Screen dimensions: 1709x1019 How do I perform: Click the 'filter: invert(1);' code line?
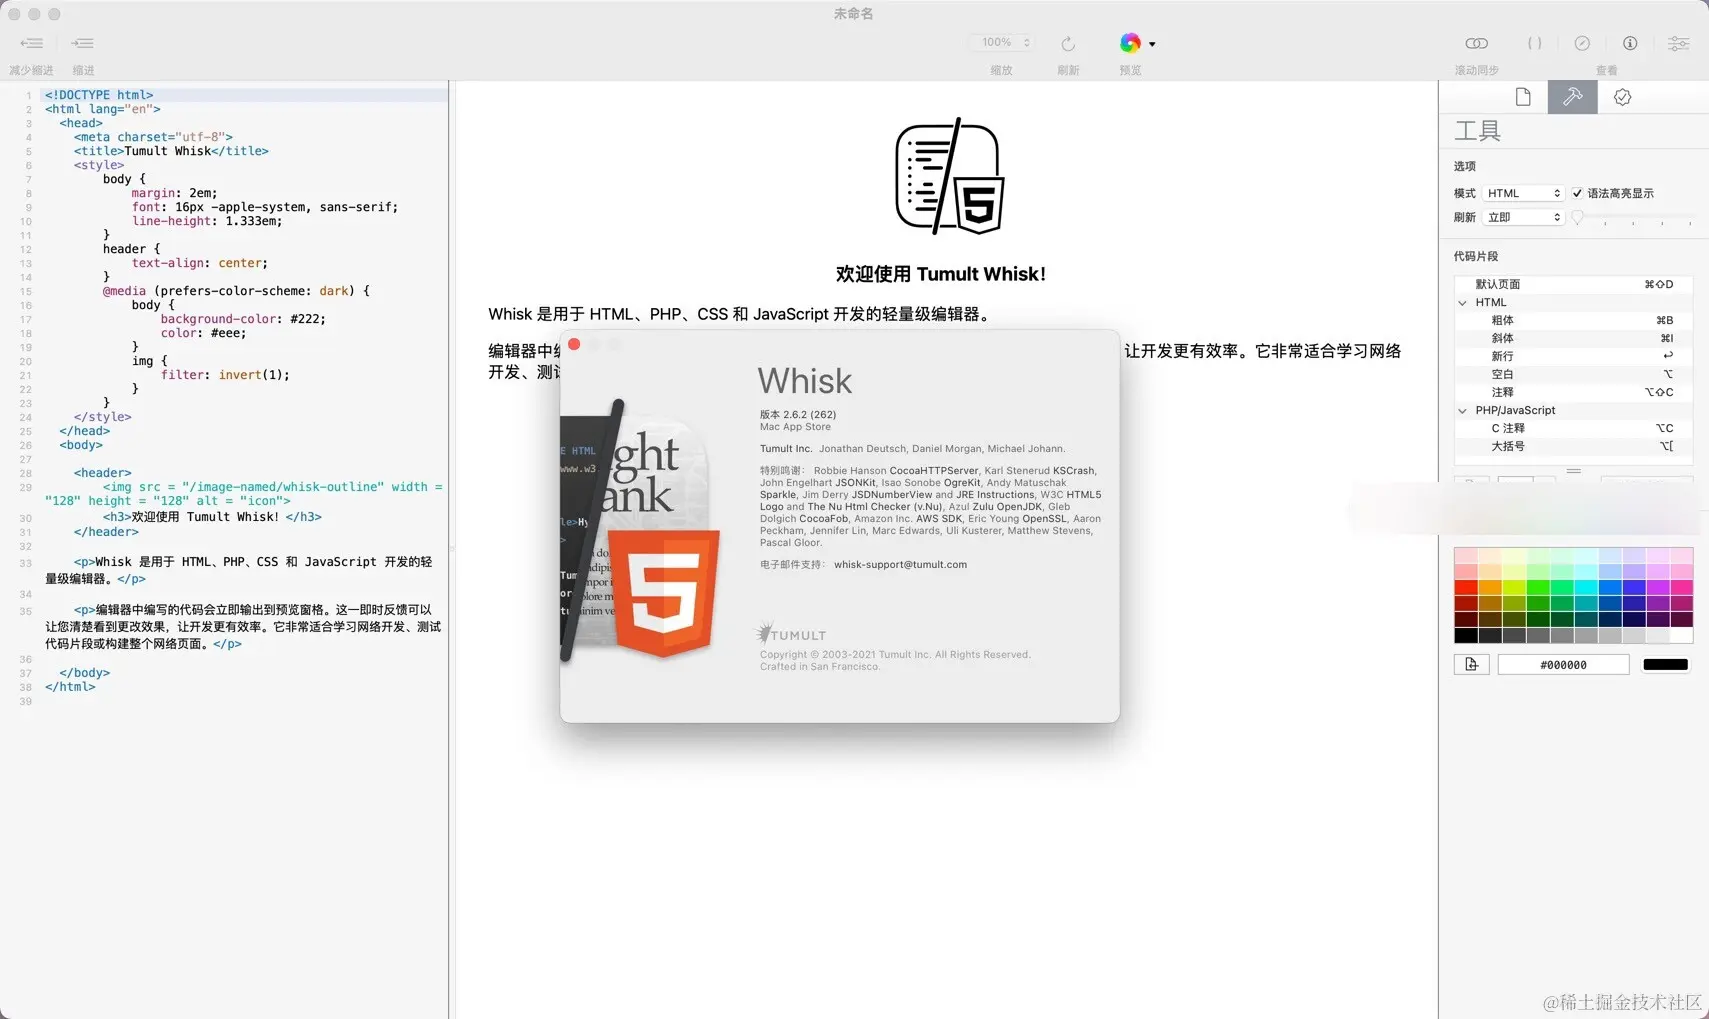click(x=225, y=375)
